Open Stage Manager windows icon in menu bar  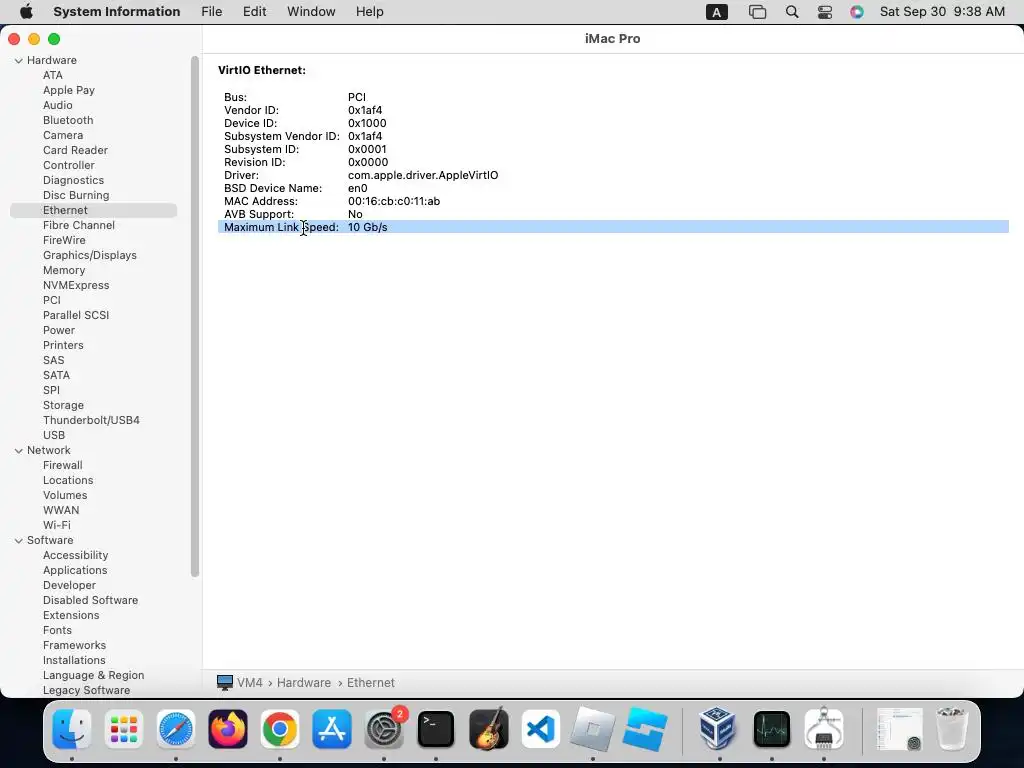tap(757, 12)
